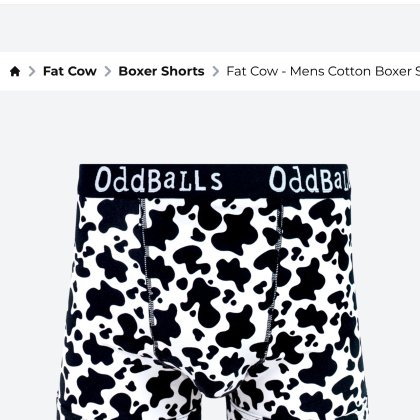The height and width of the screenshot is (420, 420).
Task: Click the grey area below the breadcrumb bar
Action: [210, 127]
